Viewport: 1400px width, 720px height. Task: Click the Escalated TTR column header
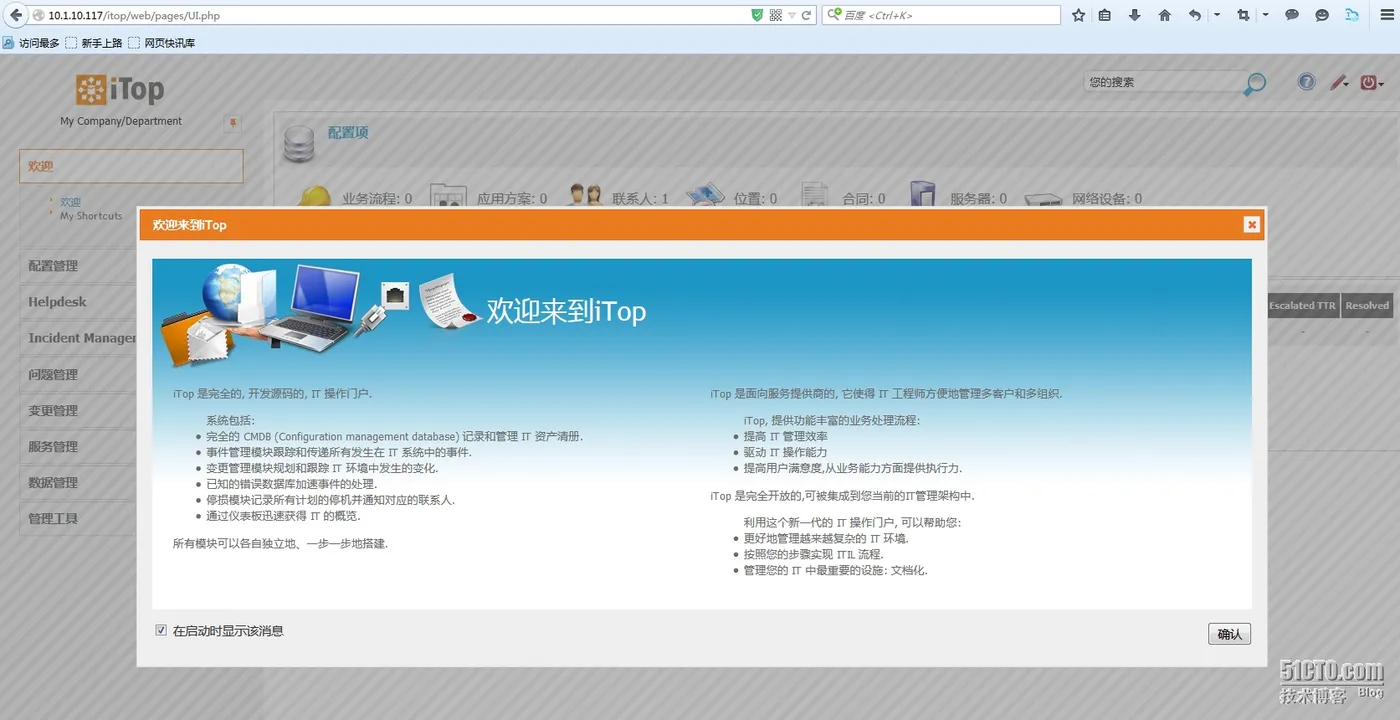click(1302, 306)
